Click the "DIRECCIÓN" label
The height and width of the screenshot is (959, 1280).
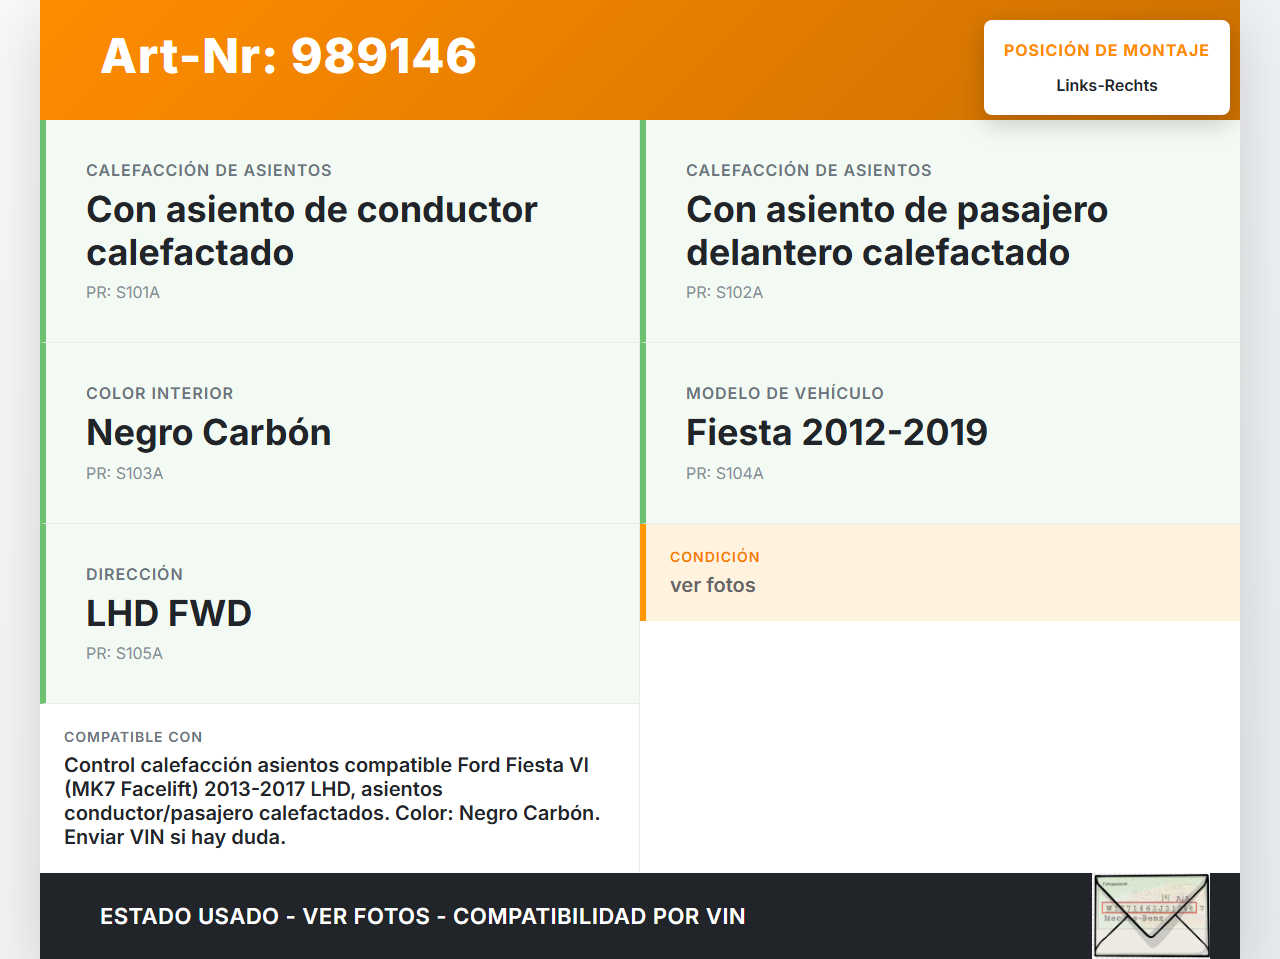coord(135,574)
